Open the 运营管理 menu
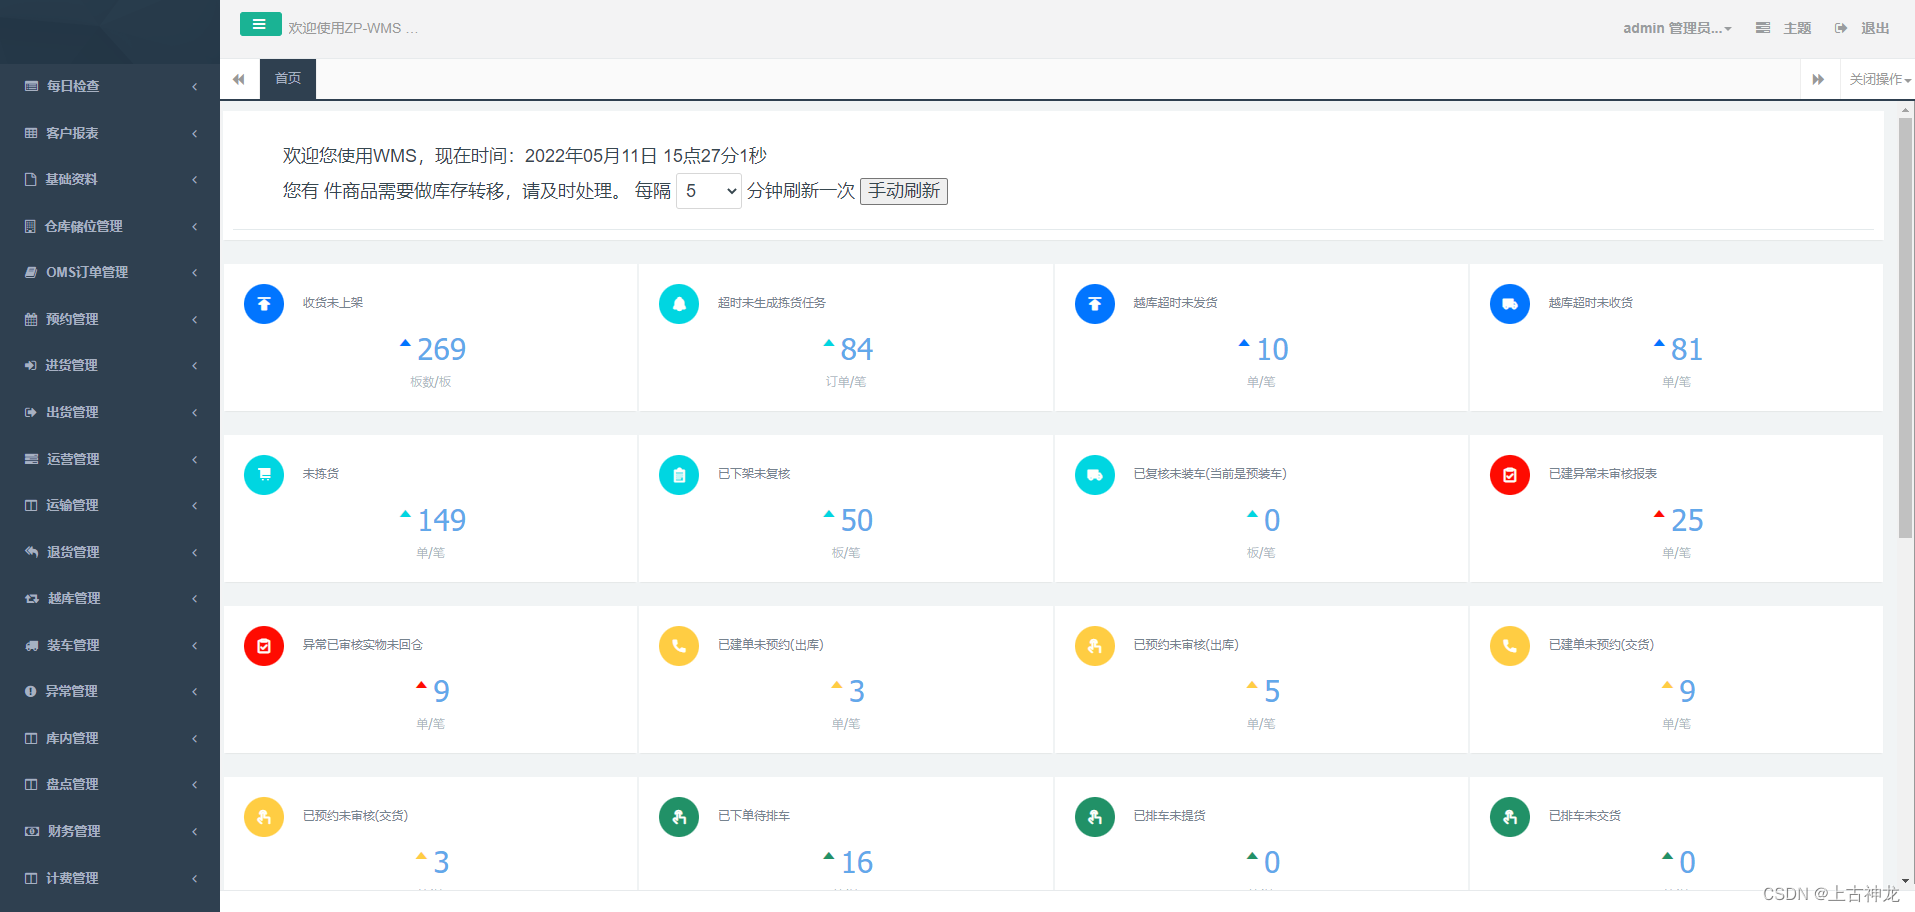 (110, 459)
